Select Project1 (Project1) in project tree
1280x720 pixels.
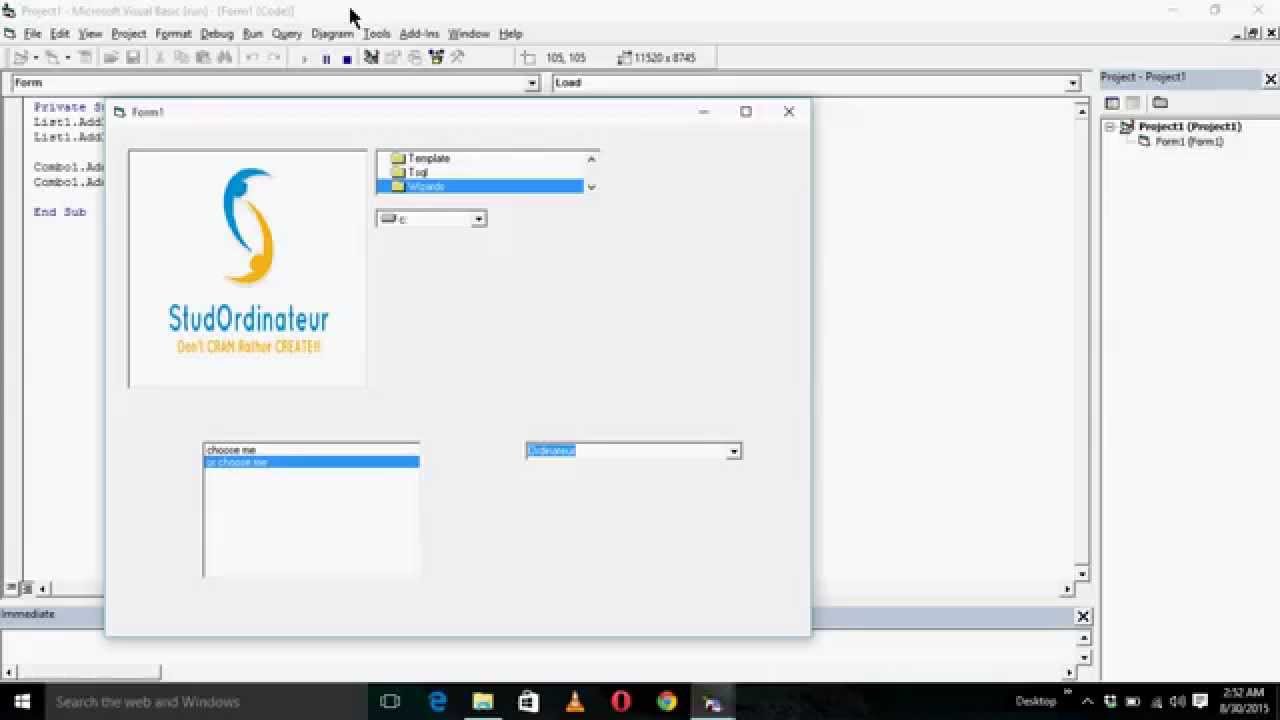[x=1189, y=127]
